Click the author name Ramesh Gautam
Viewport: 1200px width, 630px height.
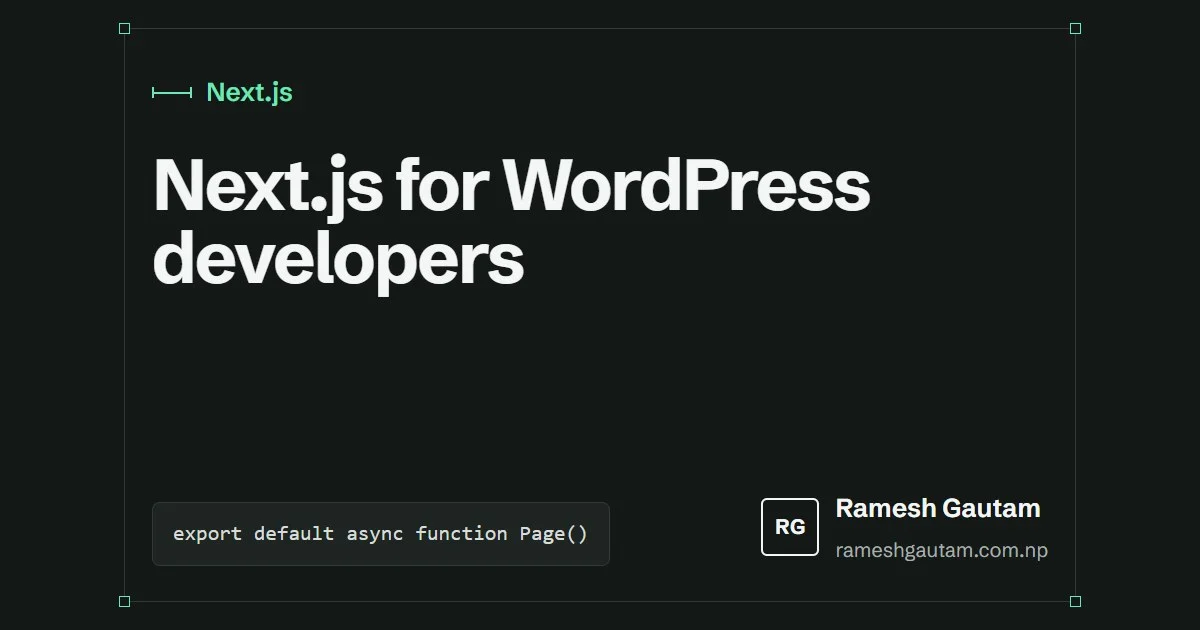938,508
